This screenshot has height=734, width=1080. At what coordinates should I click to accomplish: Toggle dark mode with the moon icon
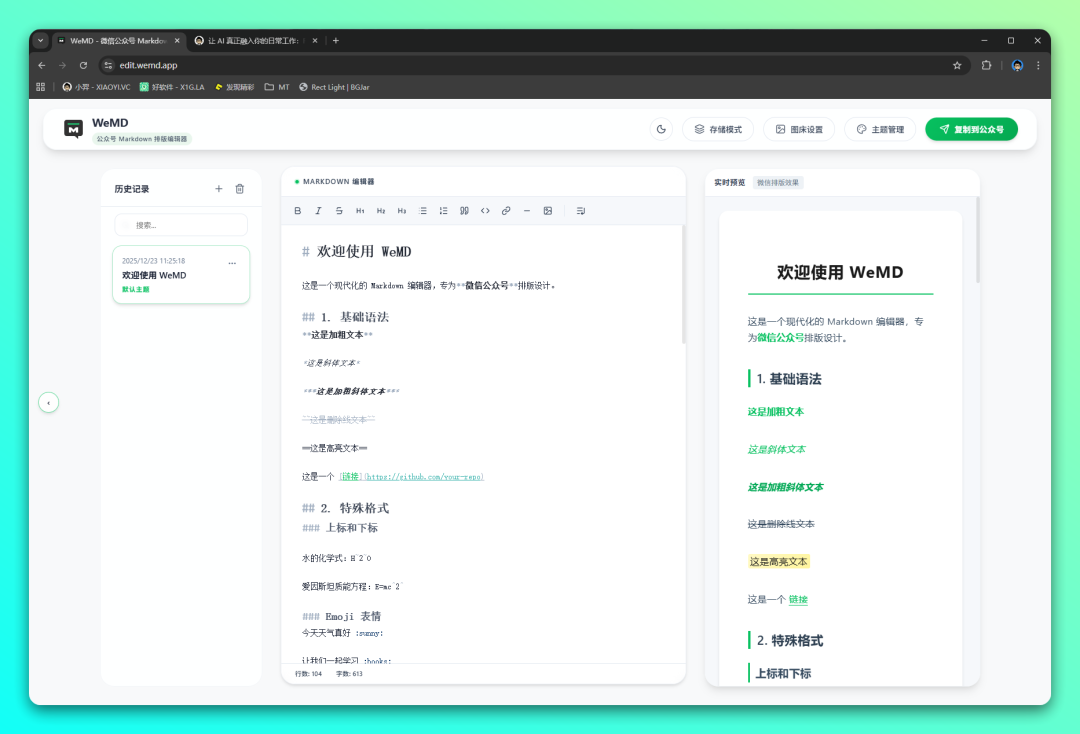pyautogui.click(x=661, y=129)
